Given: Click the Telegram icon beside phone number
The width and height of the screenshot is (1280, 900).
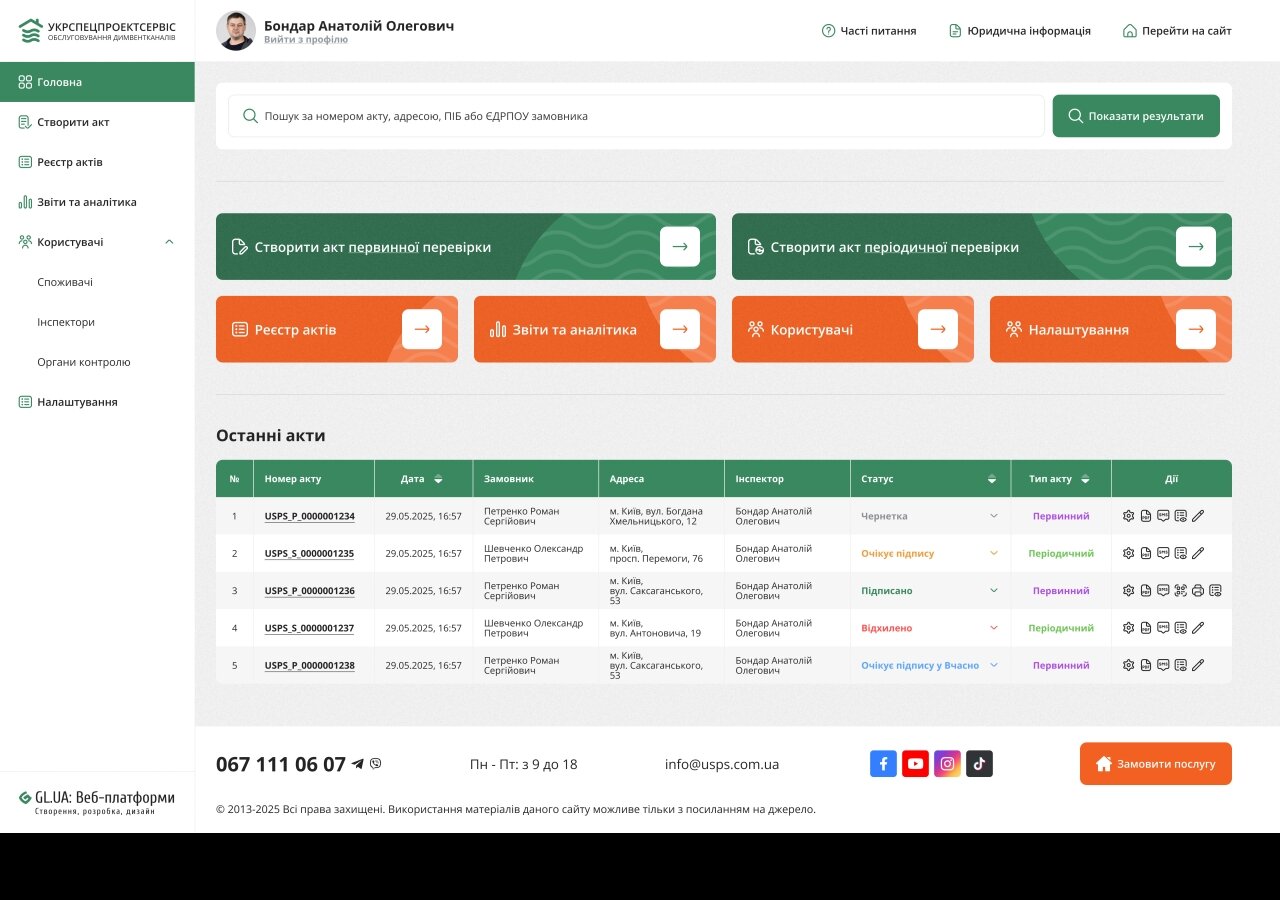Looking at the screenshot, I should coord(358,764).
